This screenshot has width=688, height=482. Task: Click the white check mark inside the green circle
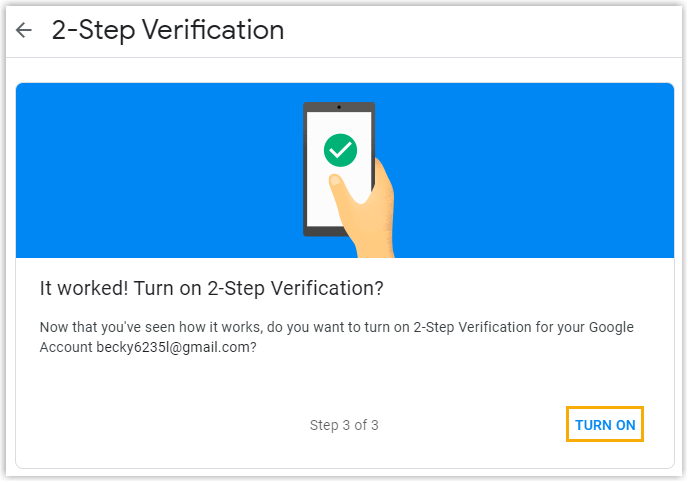click(340, 152)
